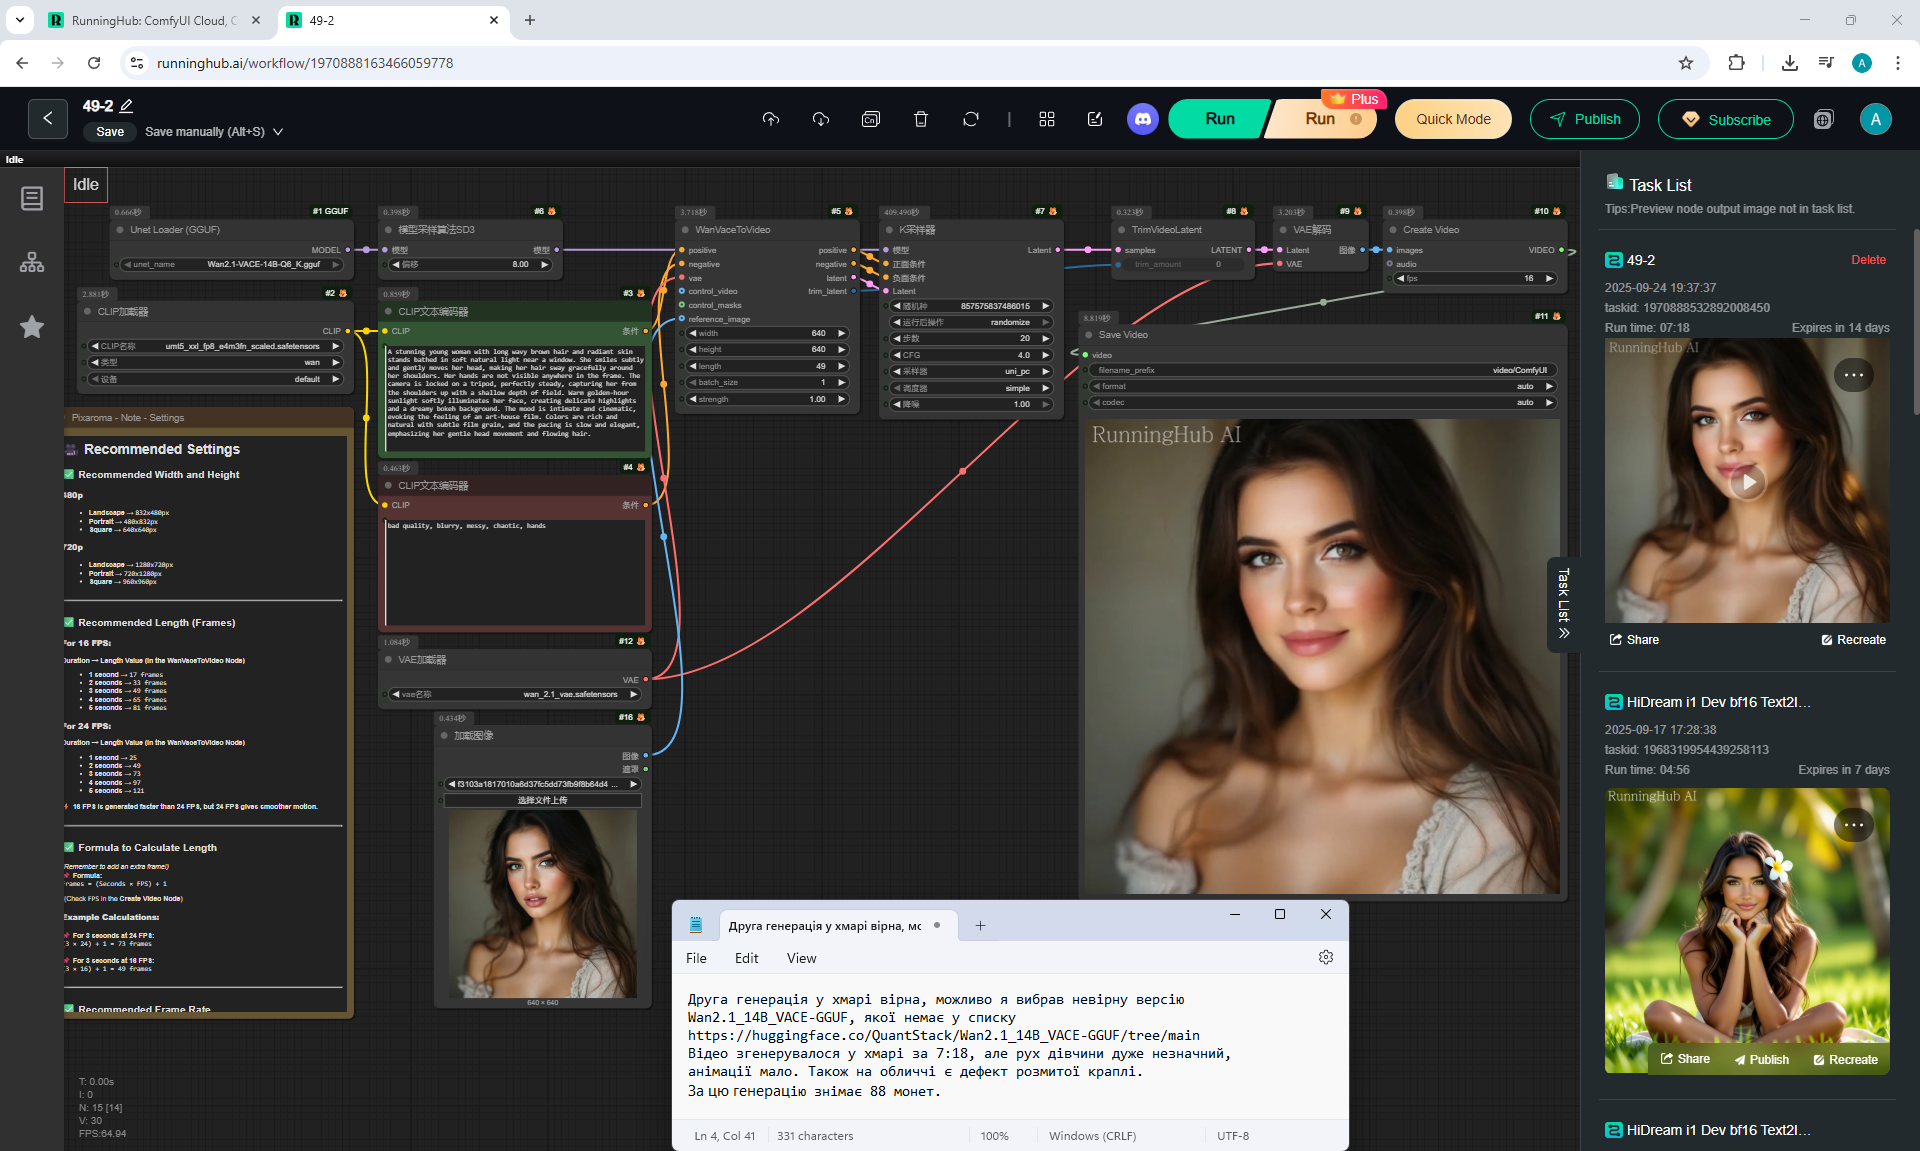
Task: Click the refresh icon in top toolbar
Action: pyautogui.click(x=970, y=119)
